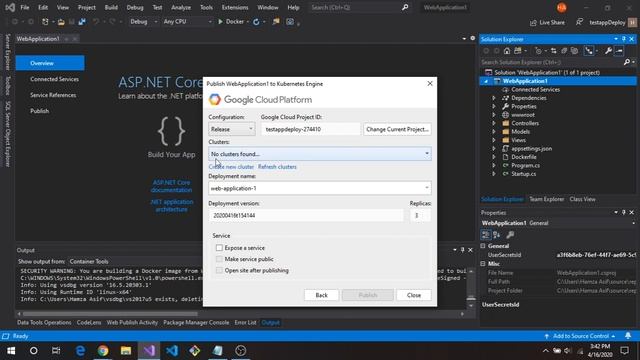The height and width of the screenshot is (360, 640).
Task: Click the new project toolbar icon
Action: (x=45, y=22)
